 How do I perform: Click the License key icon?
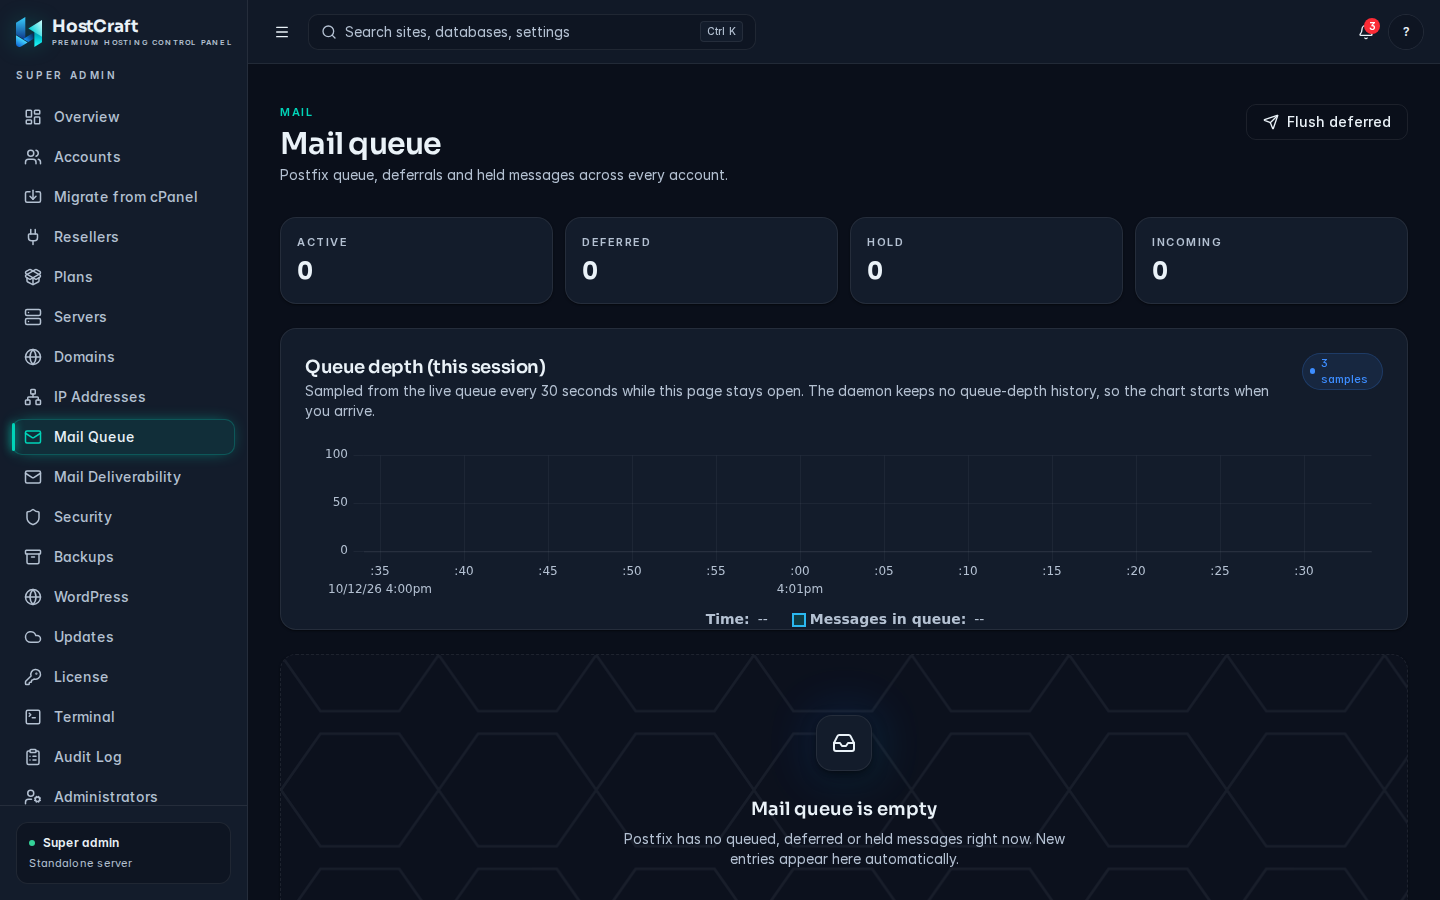pos(33,677)
